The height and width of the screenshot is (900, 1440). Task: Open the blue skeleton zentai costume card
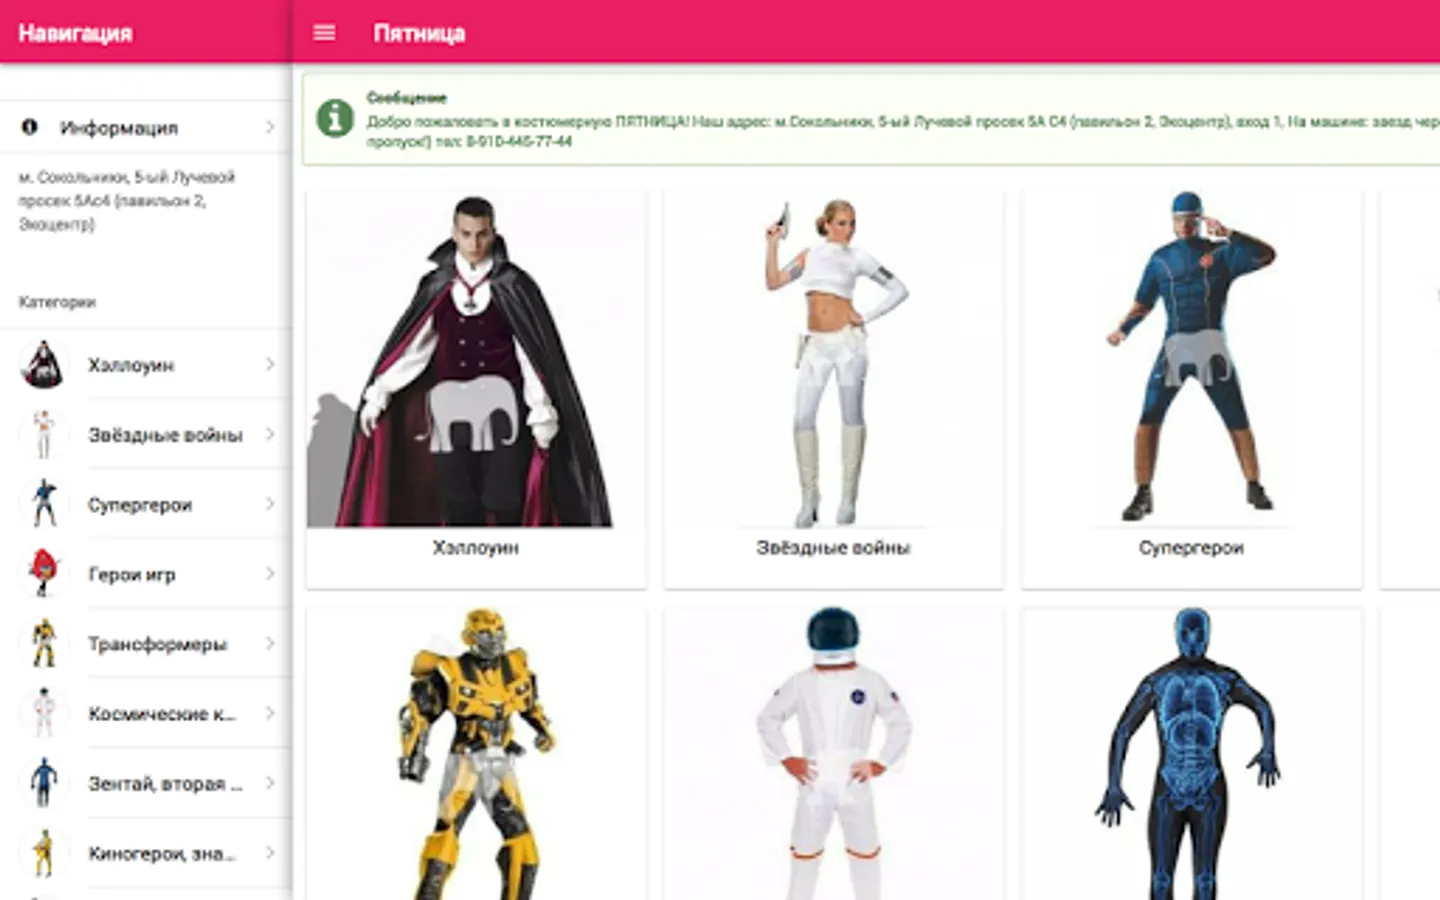(1190, 754)
